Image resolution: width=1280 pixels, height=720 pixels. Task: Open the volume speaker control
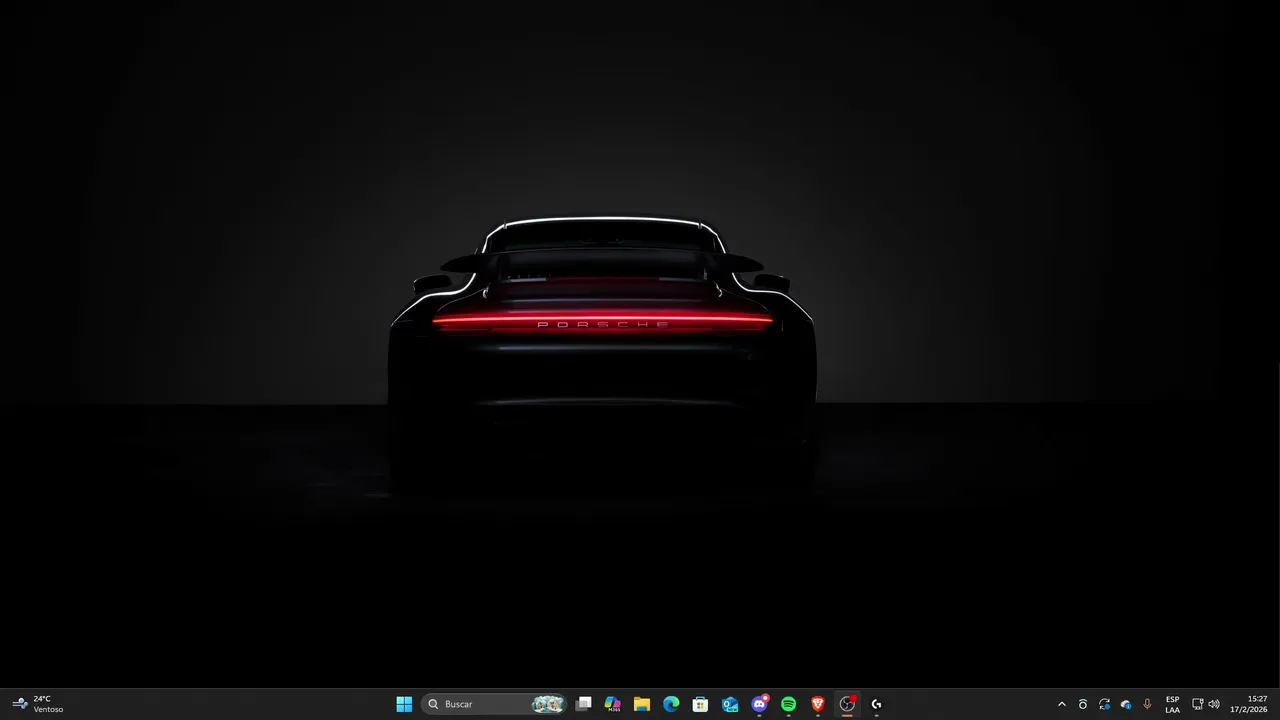click(1214, 704)
